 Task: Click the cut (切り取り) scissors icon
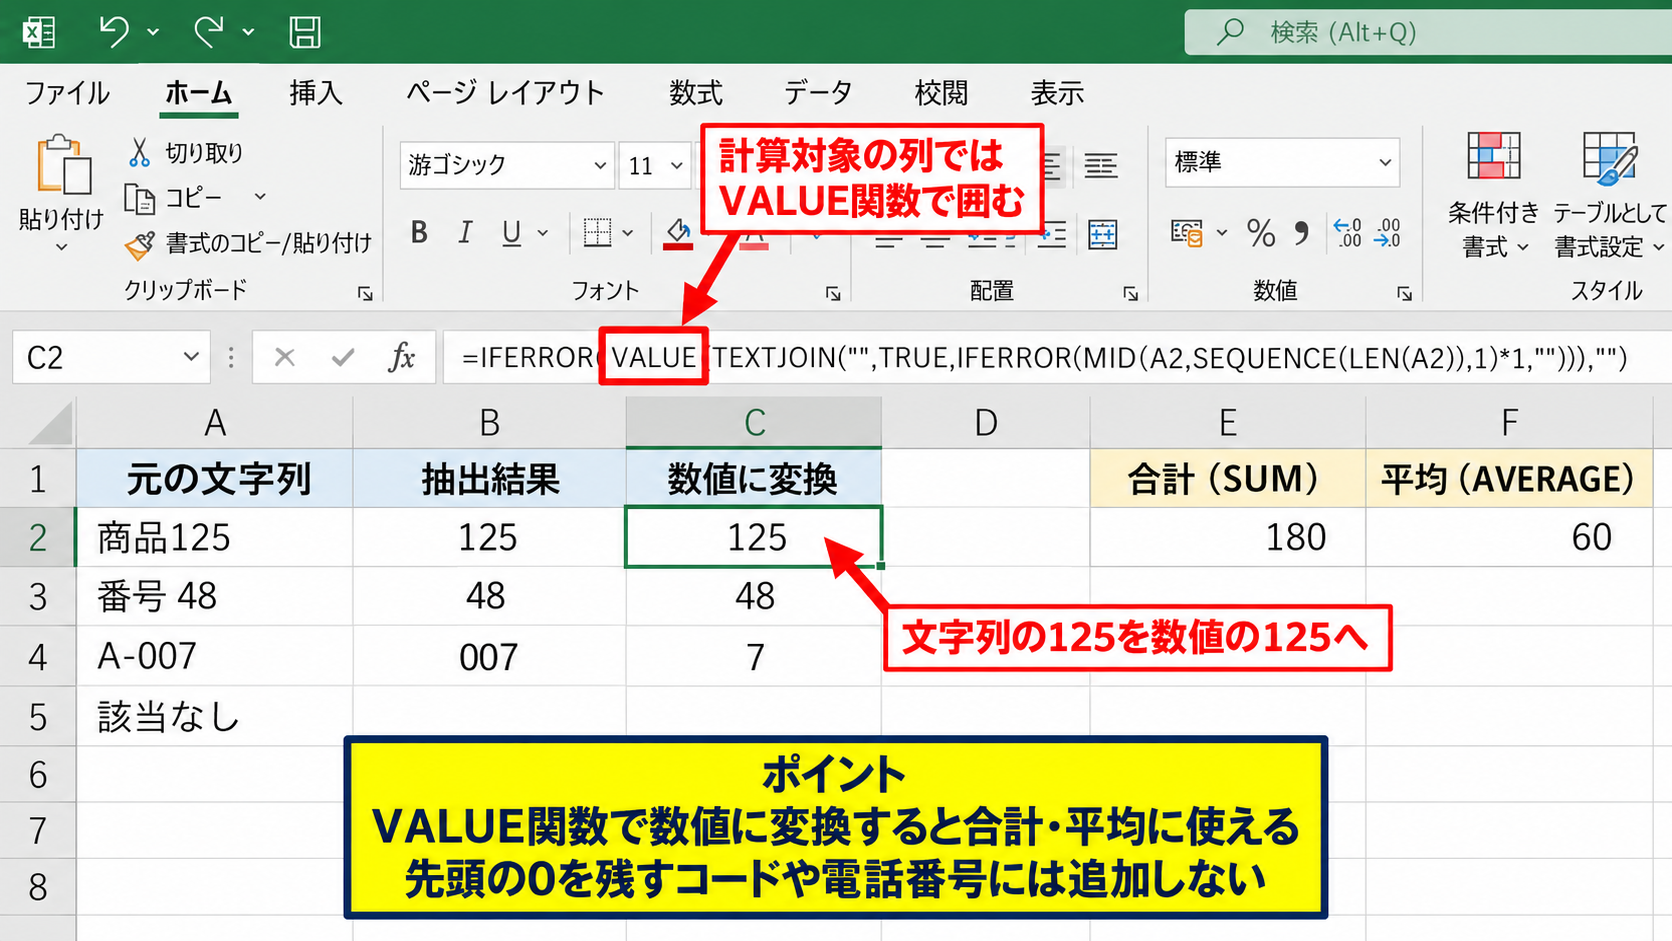(x=139, y=152)
